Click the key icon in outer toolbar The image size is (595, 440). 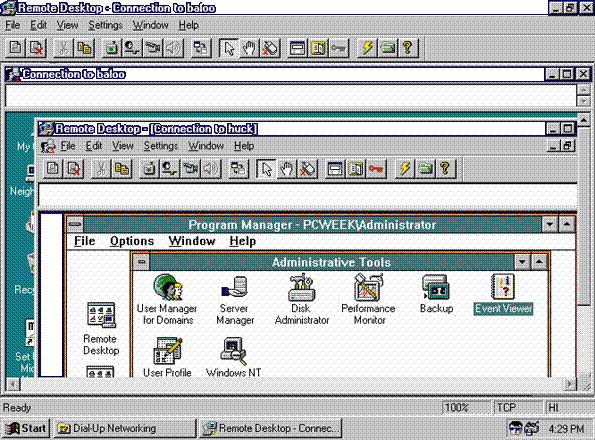[338, 48]
